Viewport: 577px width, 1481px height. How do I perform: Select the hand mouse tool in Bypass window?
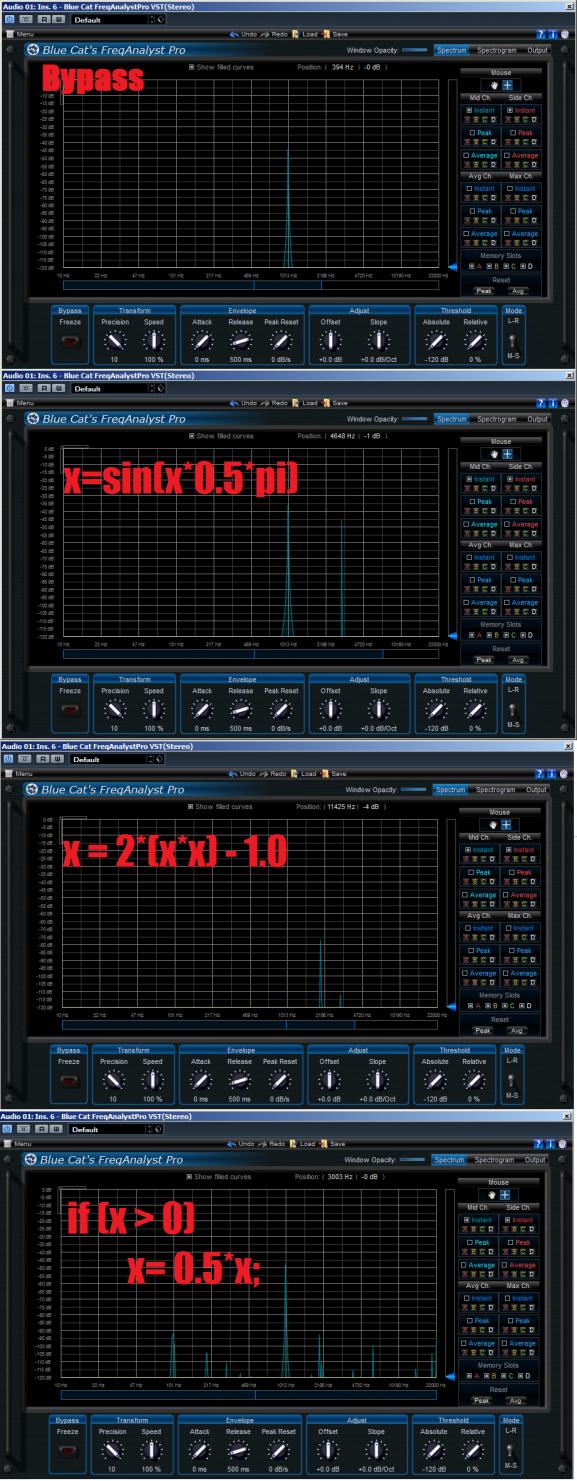tap(492, 86)
